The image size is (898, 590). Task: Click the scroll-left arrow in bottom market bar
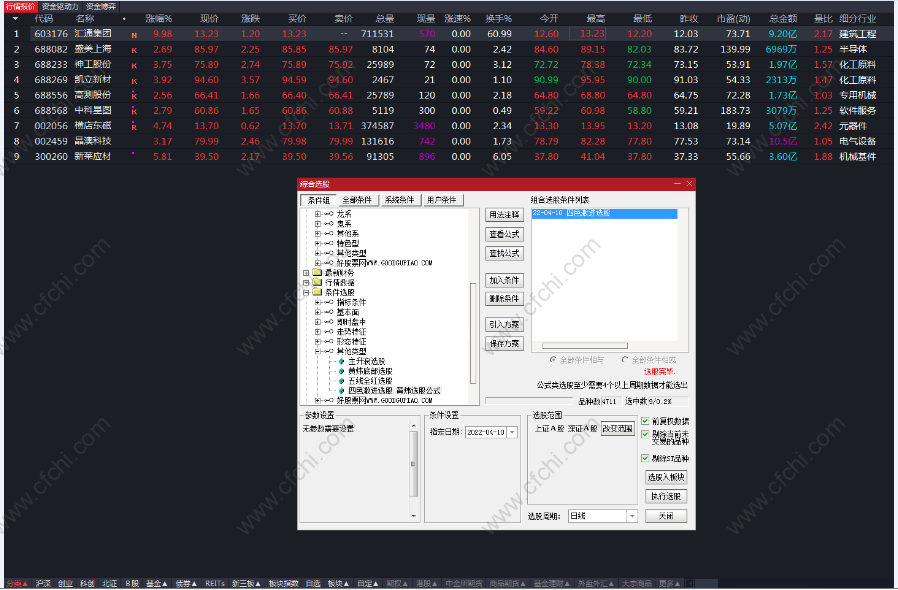click(x=690, y=584)
